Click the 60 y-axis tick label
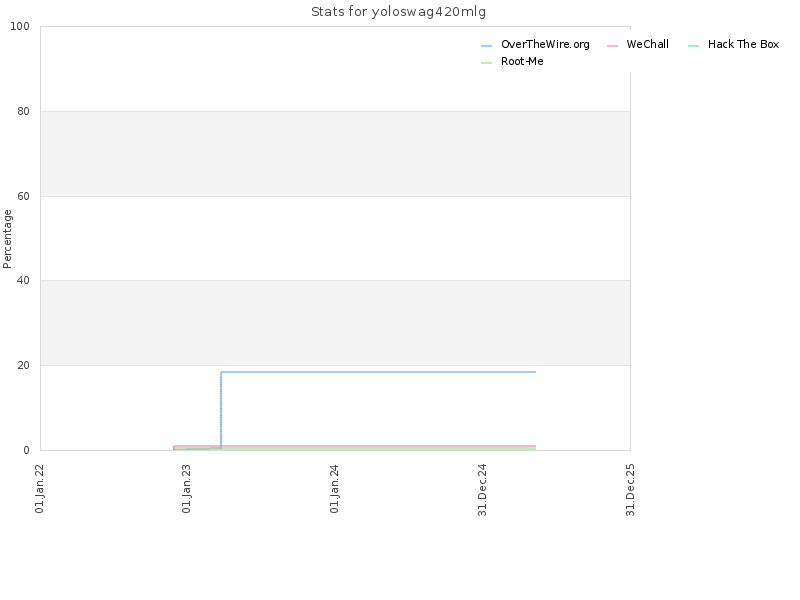 click(x=23, y=196)
